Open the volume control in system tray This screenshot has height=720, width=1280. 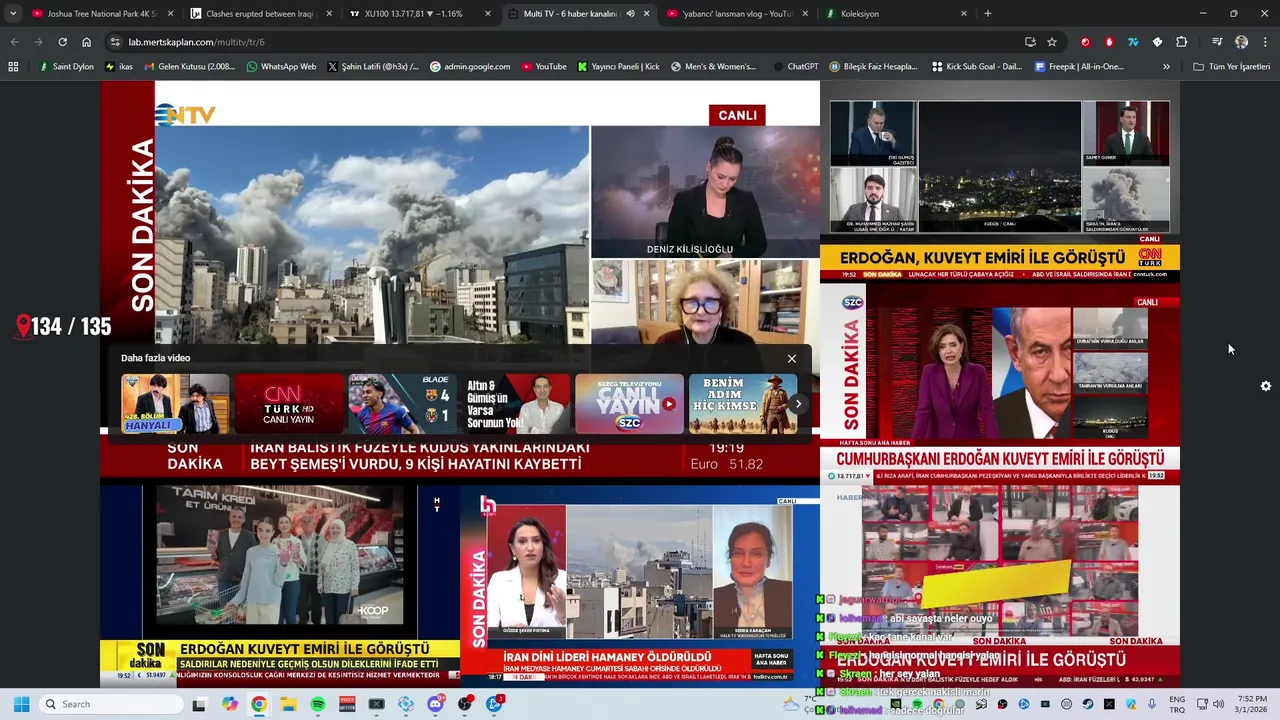click(x=1218, y=704)
